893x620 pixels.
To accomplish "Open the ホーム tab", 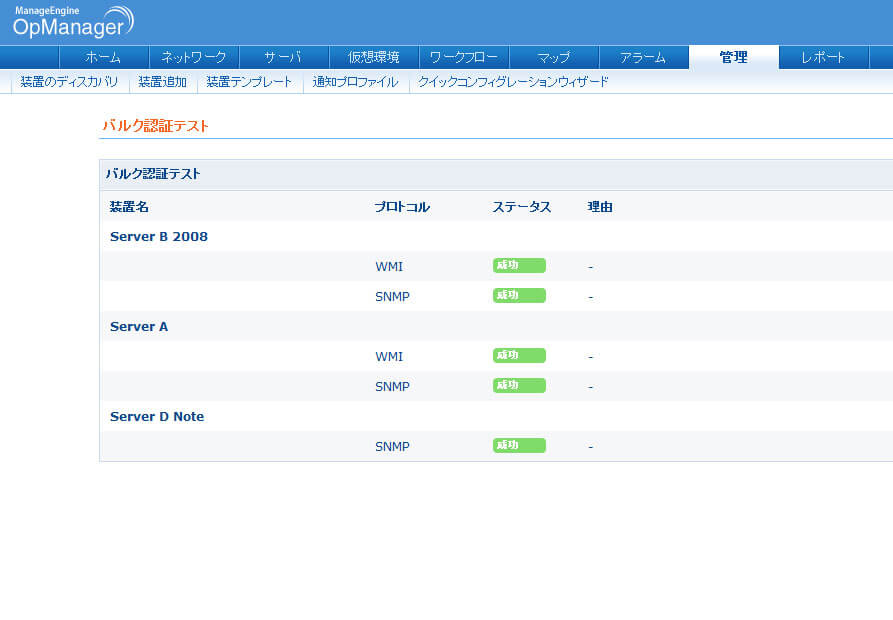I will tap(104, 57).
